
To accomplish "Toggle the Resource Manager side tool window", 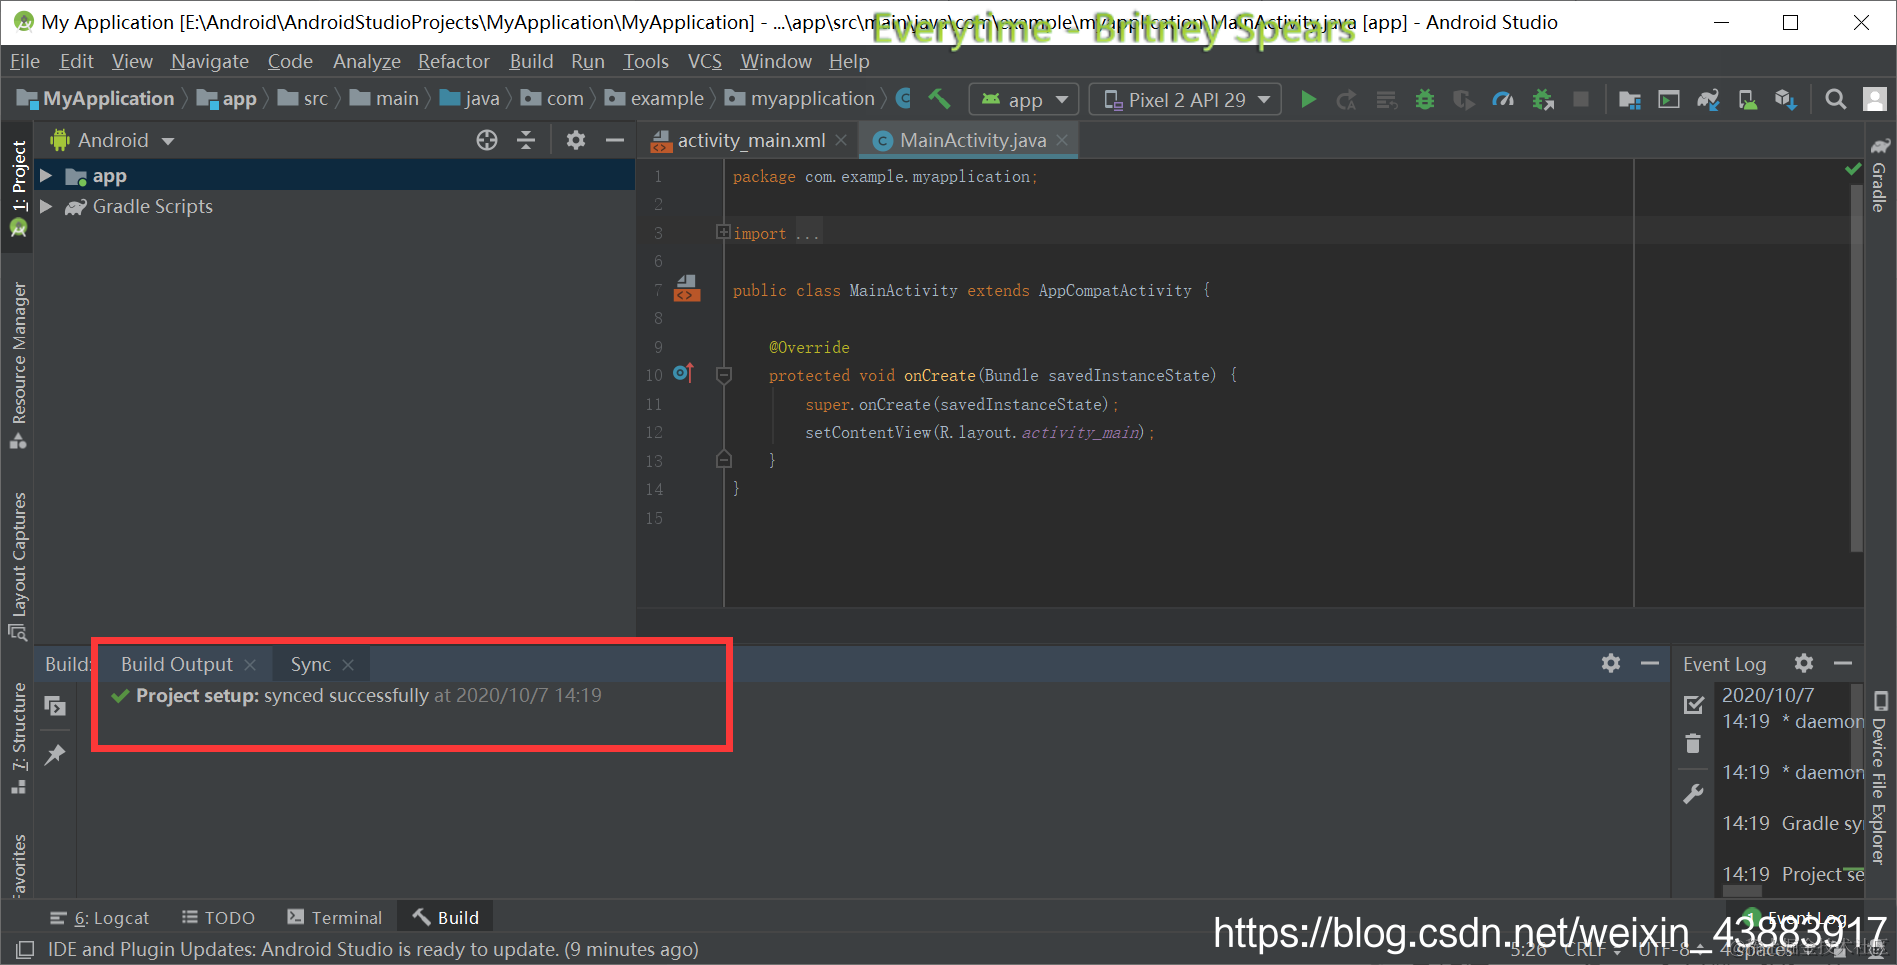I will point(18,365).
